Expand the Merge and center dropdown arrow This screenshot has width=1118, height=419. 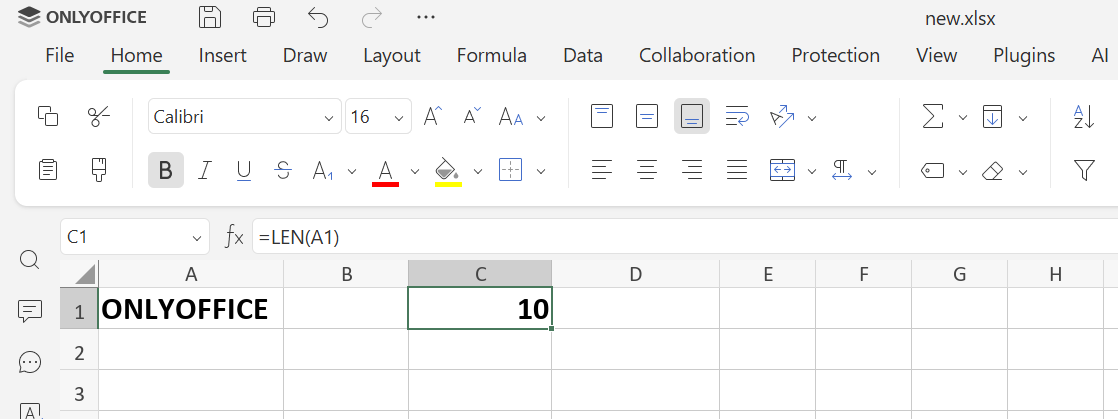(811, 171)
